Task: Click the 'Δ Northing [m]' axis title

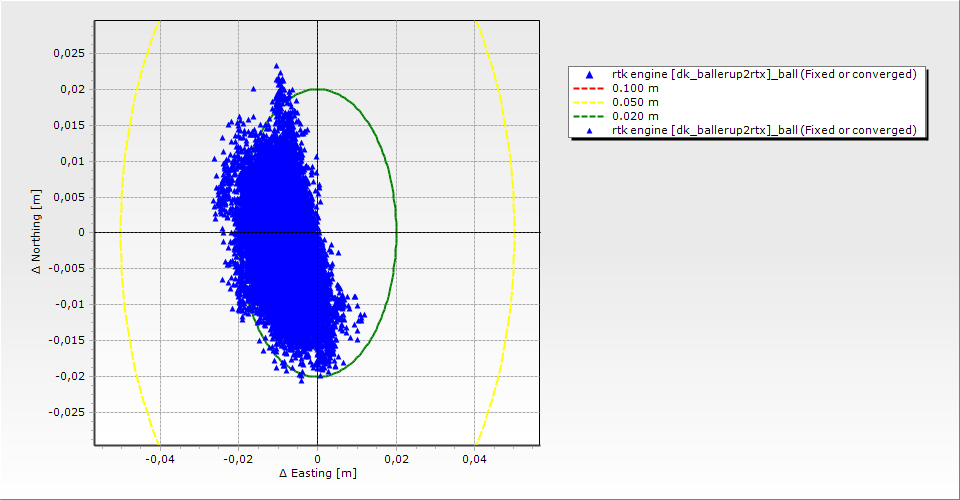Action: (37, 231)
